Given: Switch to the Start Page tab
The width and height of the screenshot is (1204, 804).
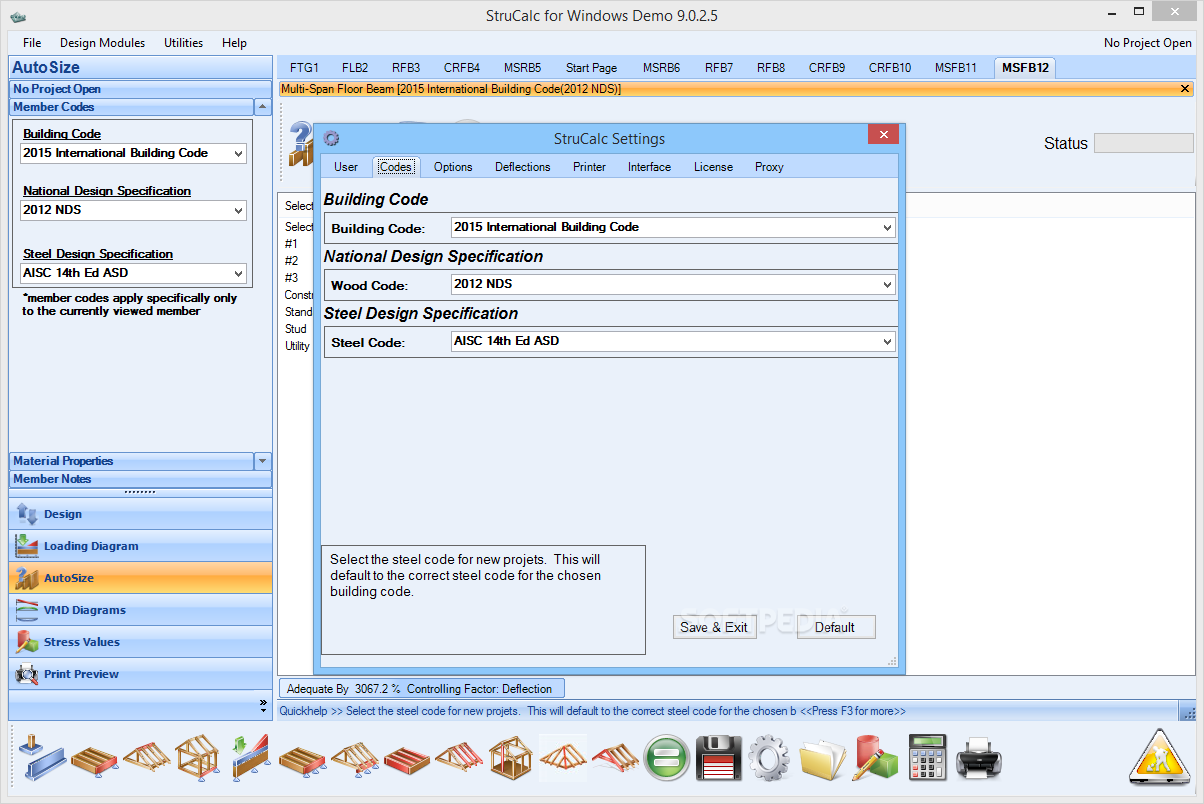Looking at the screenshot, I should point(591,68).
